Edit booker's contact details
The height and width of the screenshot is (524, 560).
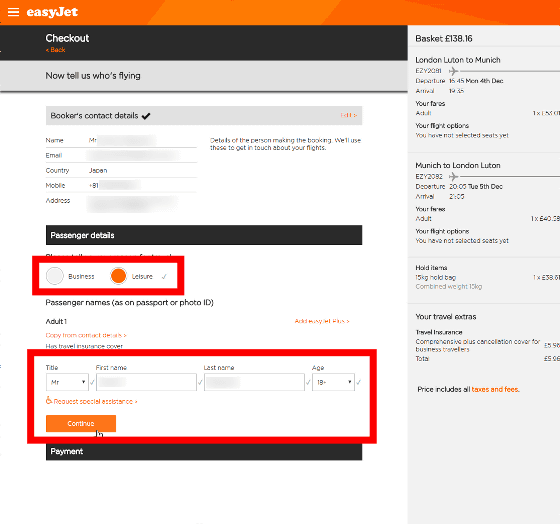pyautogui.click(x=348, y=115)
